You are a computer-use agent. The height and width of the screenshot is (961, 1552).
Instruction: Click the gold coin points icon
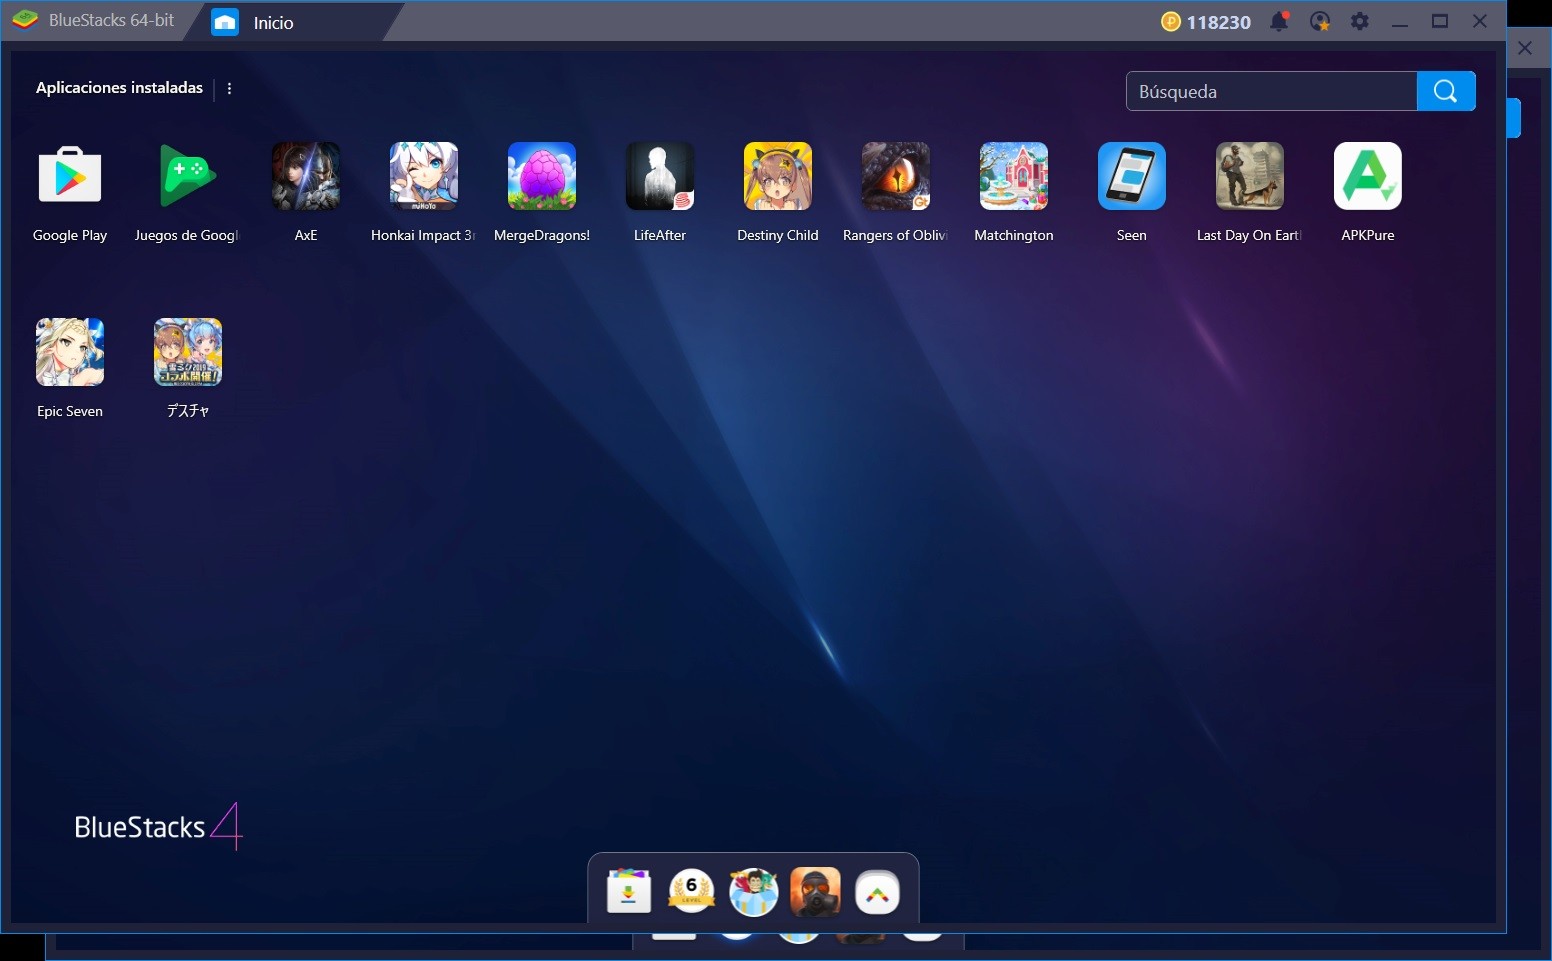pyautogui.click(x=1171, y=21)
